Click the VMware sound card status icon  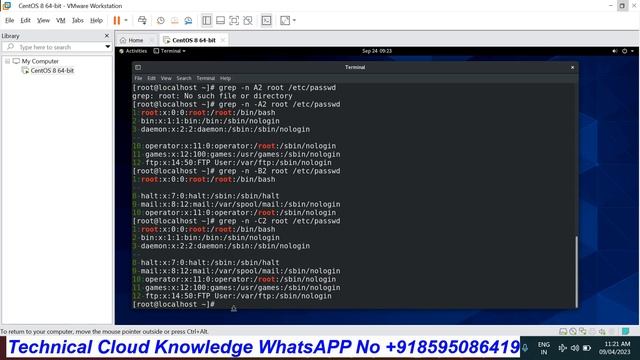point(602,331)
